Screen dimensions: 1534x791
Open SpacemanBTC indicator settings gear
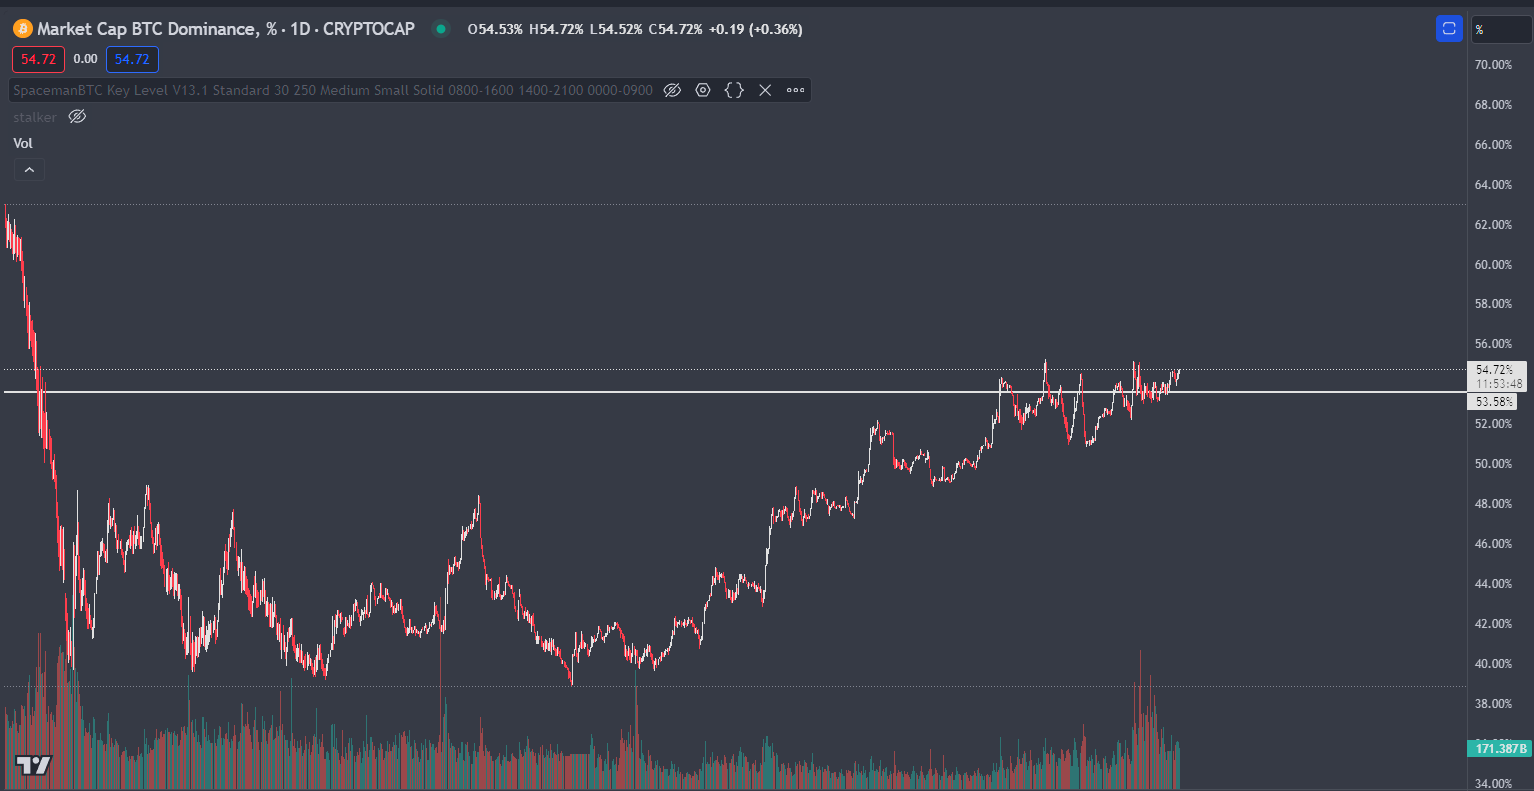point(703,90)
